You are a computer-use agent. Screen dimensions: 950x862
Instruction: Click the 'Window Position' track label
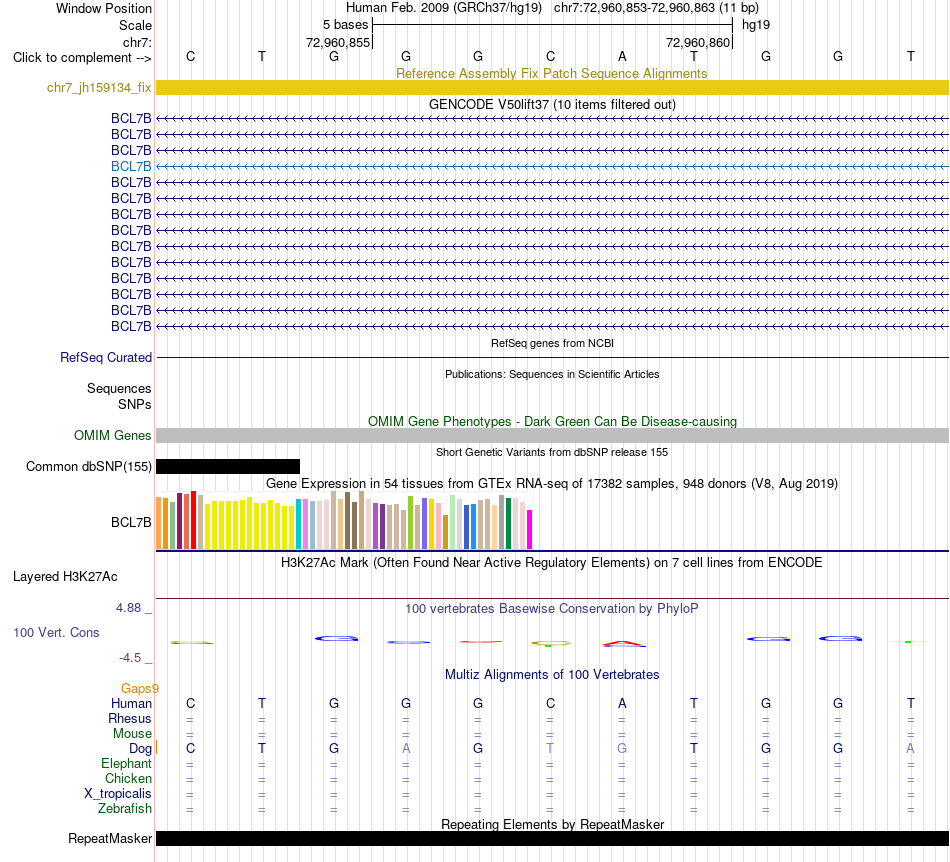[x=104, y=8]
